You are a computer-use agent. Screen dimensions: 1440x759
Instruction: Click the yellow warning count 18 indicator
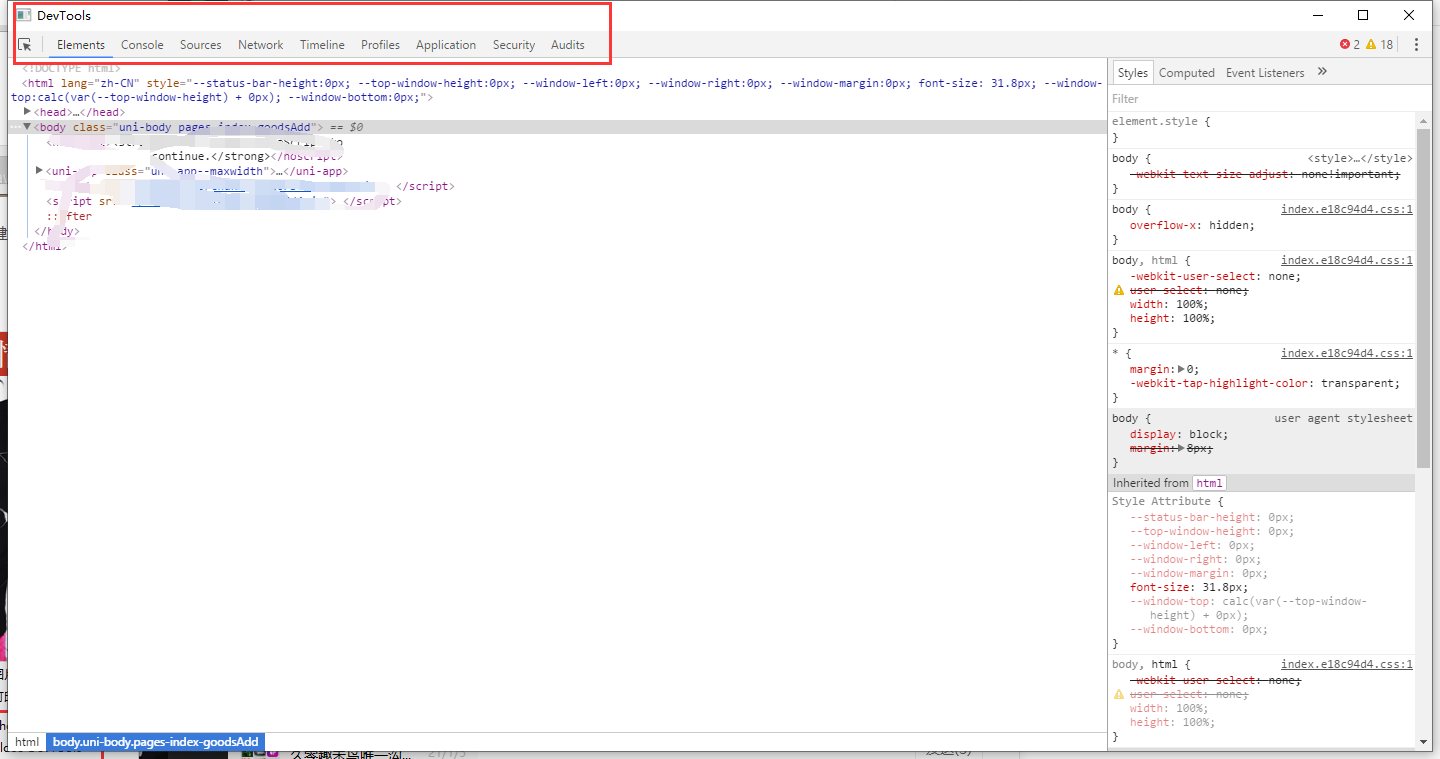coord(1379,45)
